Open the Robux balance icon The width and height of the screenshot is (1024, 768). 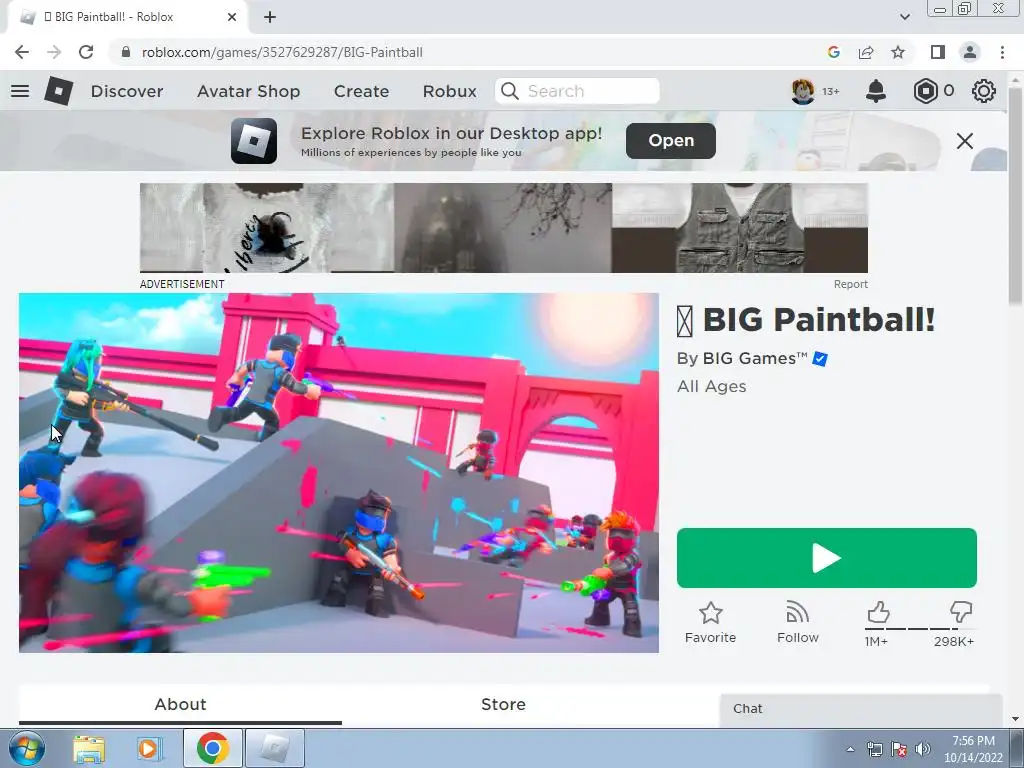(x=925, y=91)
